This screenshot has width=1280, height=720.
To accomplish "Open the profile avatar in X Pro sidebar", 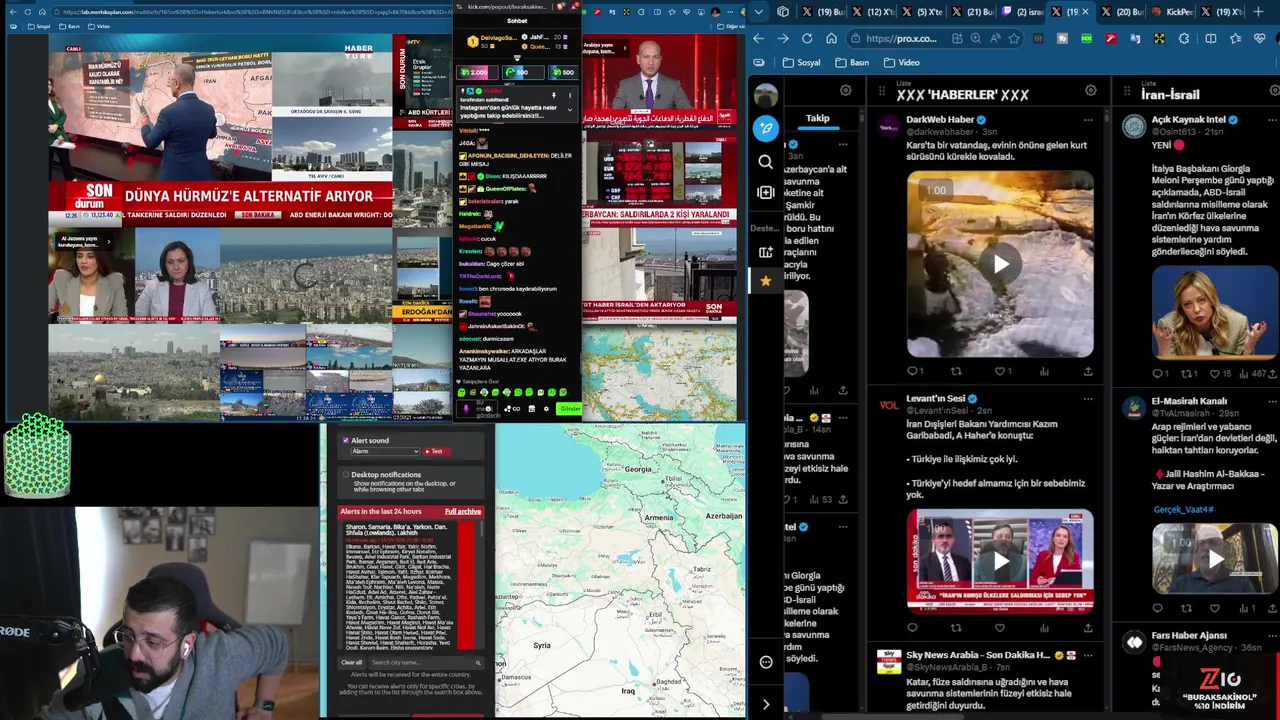I will point(766,95).
